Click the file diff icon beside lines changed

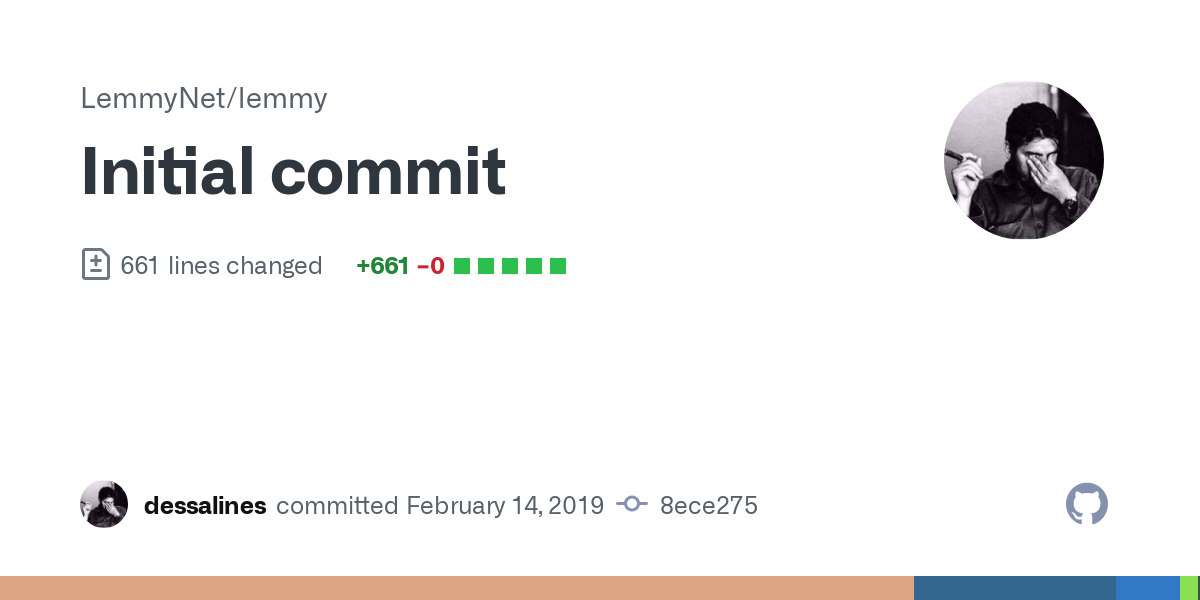(95, 265)
